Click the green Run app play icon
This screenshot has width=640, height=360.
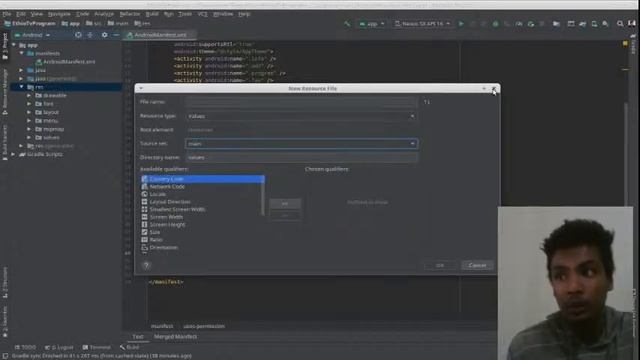pos(461,24)
